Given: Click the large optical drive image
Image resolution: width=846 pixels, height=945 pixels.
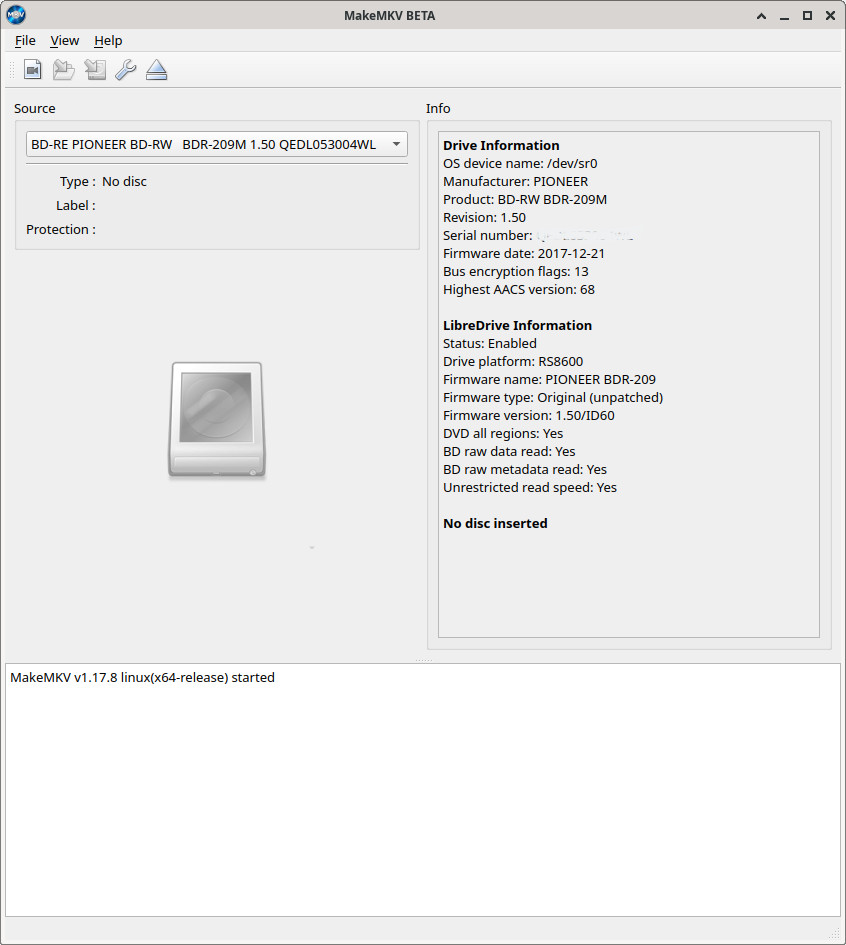Looking at the screenshot, I should 217,421.
